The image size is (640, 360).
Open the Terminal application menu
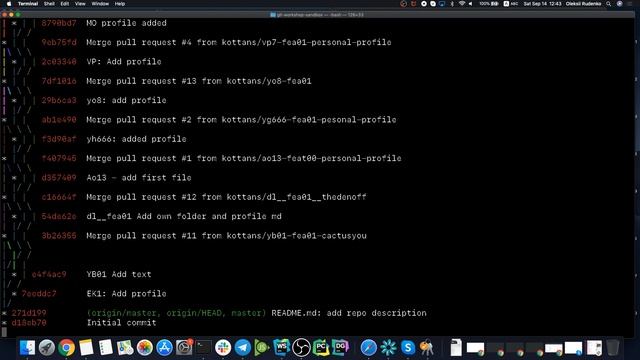[28, 4]
